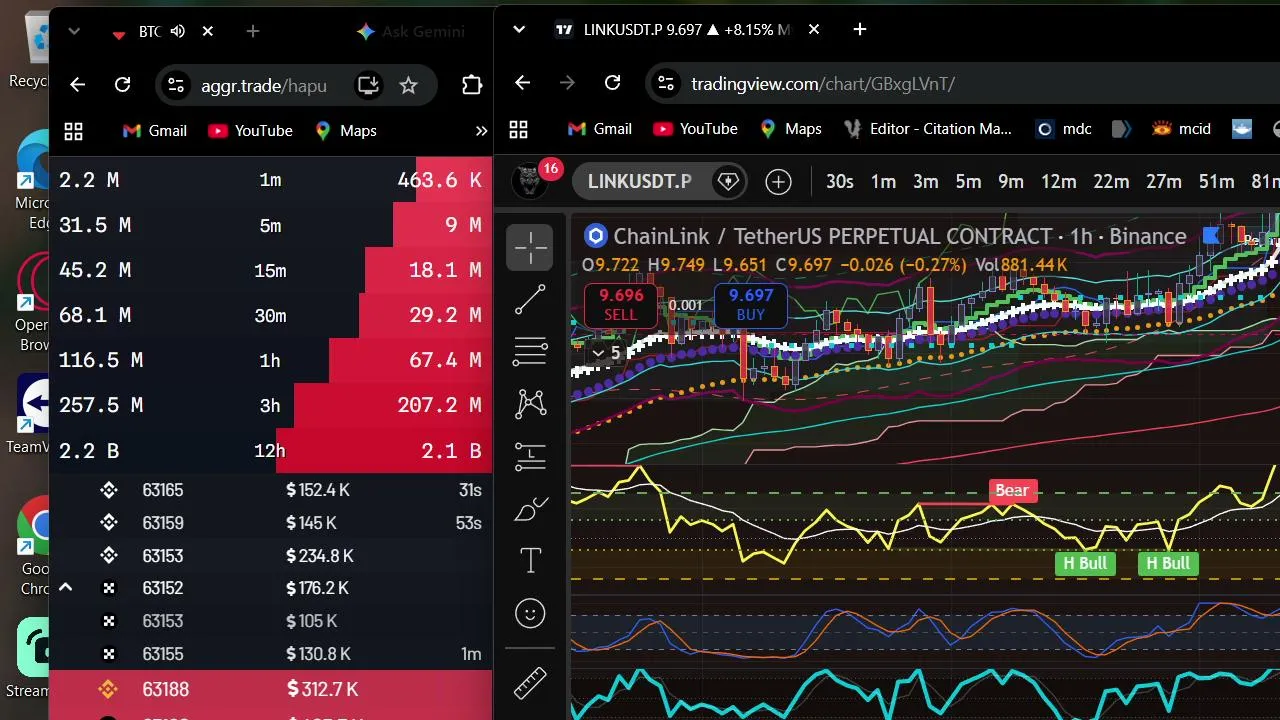The width and height of the screenshot is (1280, 720).
Task: Reload the aggr.trade page
Action: tap(123, 85)
